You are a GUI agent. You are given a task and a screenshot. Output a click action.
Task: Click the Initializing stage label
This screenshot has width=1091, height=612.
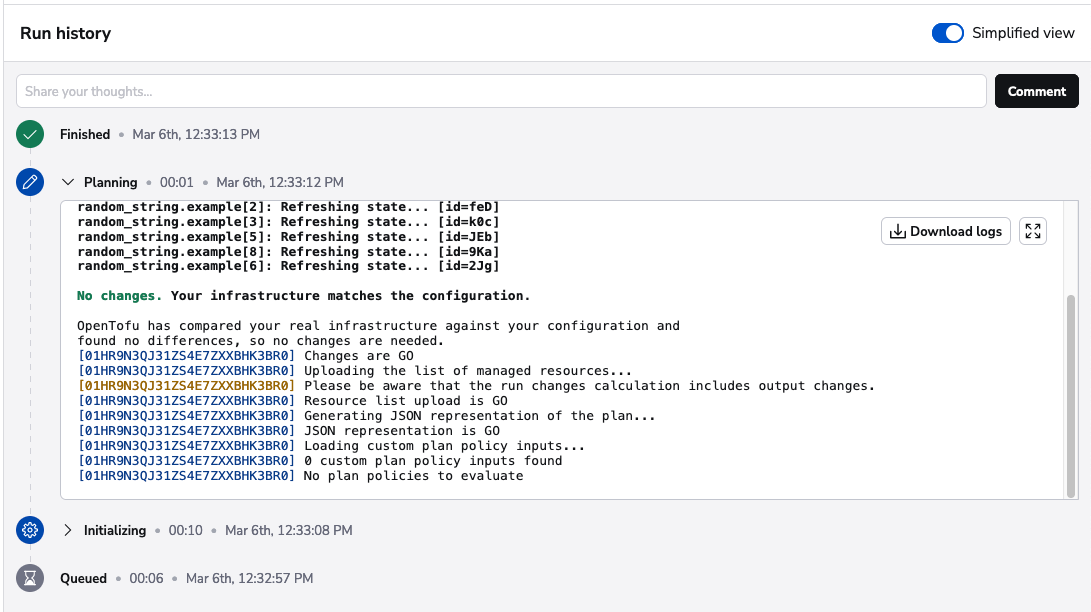(115, 530)
